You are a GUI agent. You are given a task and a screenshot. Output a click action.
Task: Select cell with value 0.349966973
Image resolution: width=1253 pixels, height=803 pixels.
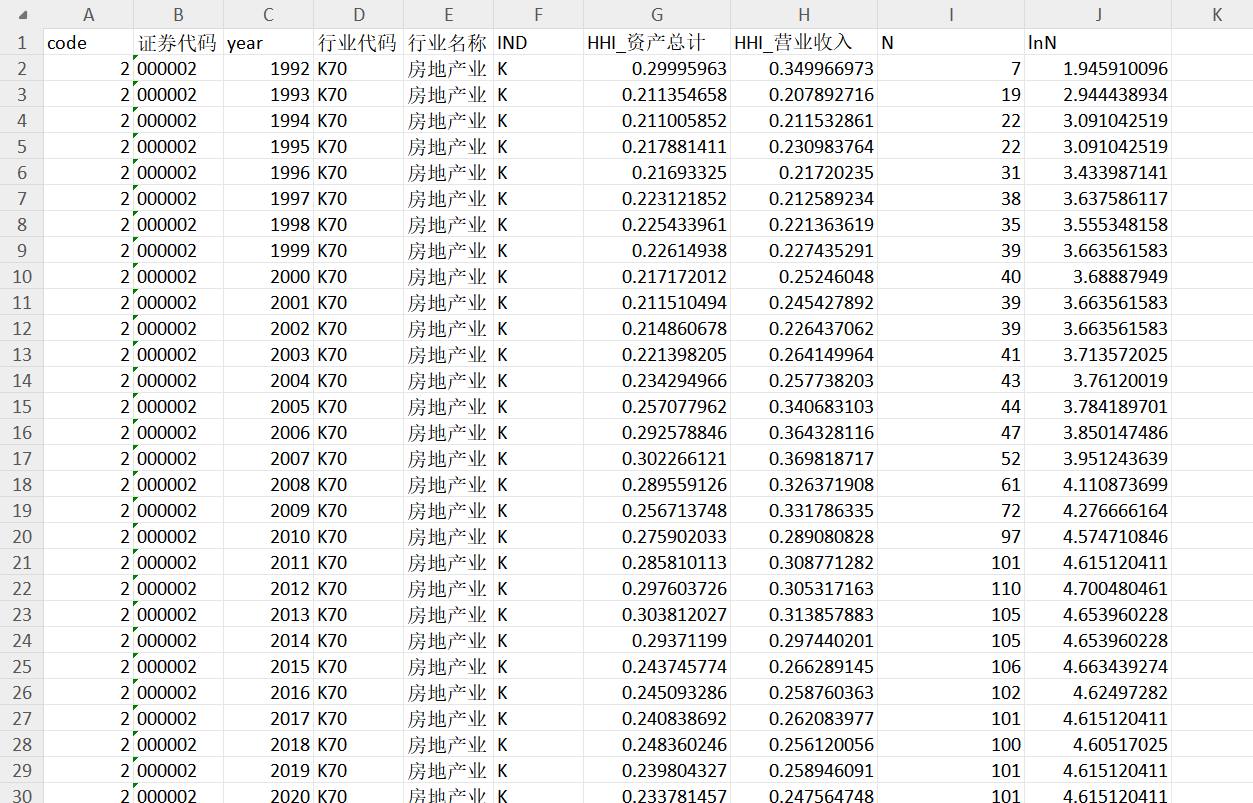tap(804, 69)
